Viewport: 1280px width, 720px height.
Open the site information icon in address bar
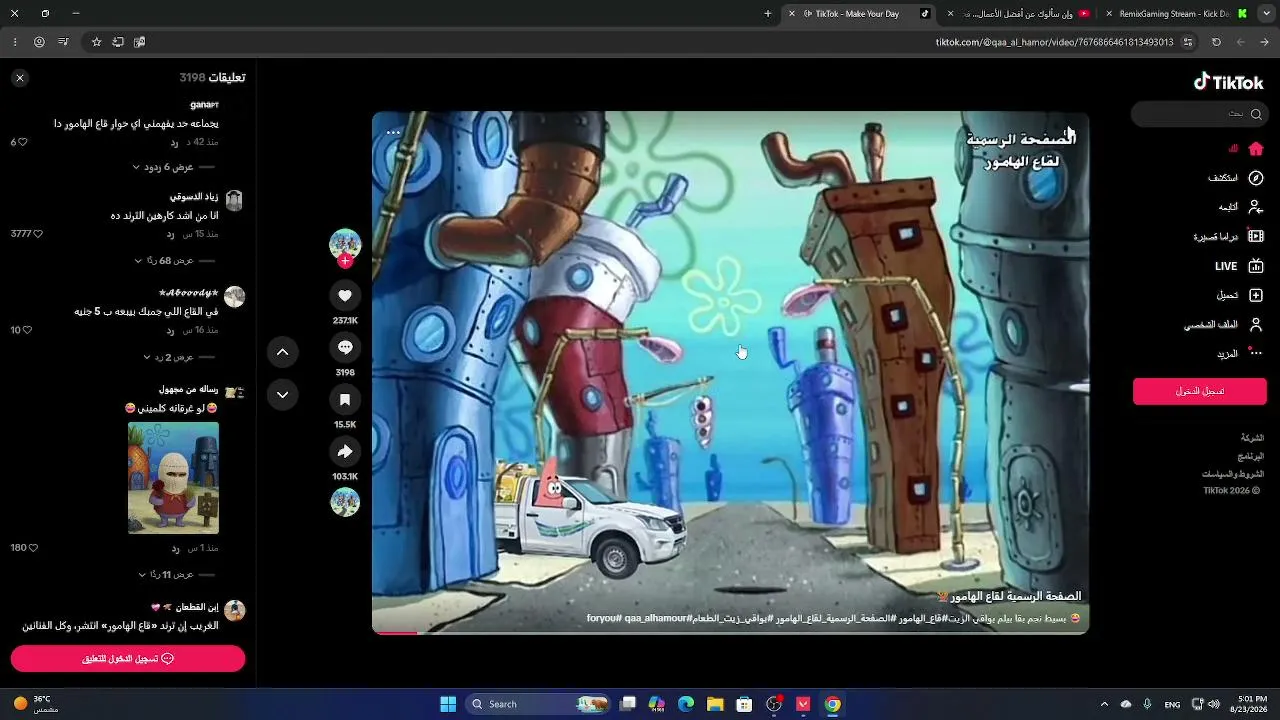[x=1188, y=42]
